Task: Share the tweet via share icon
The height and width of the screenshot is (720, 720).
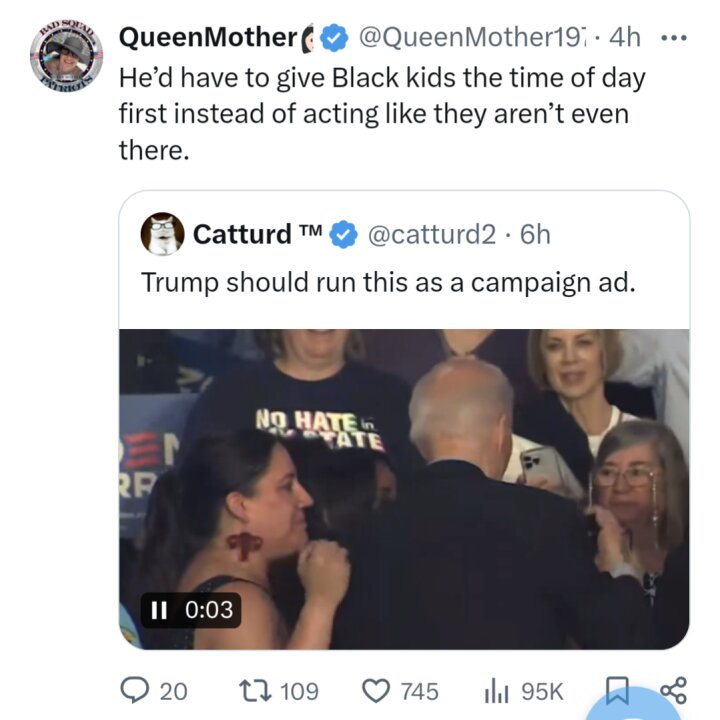Action: [x=674, y=691]
